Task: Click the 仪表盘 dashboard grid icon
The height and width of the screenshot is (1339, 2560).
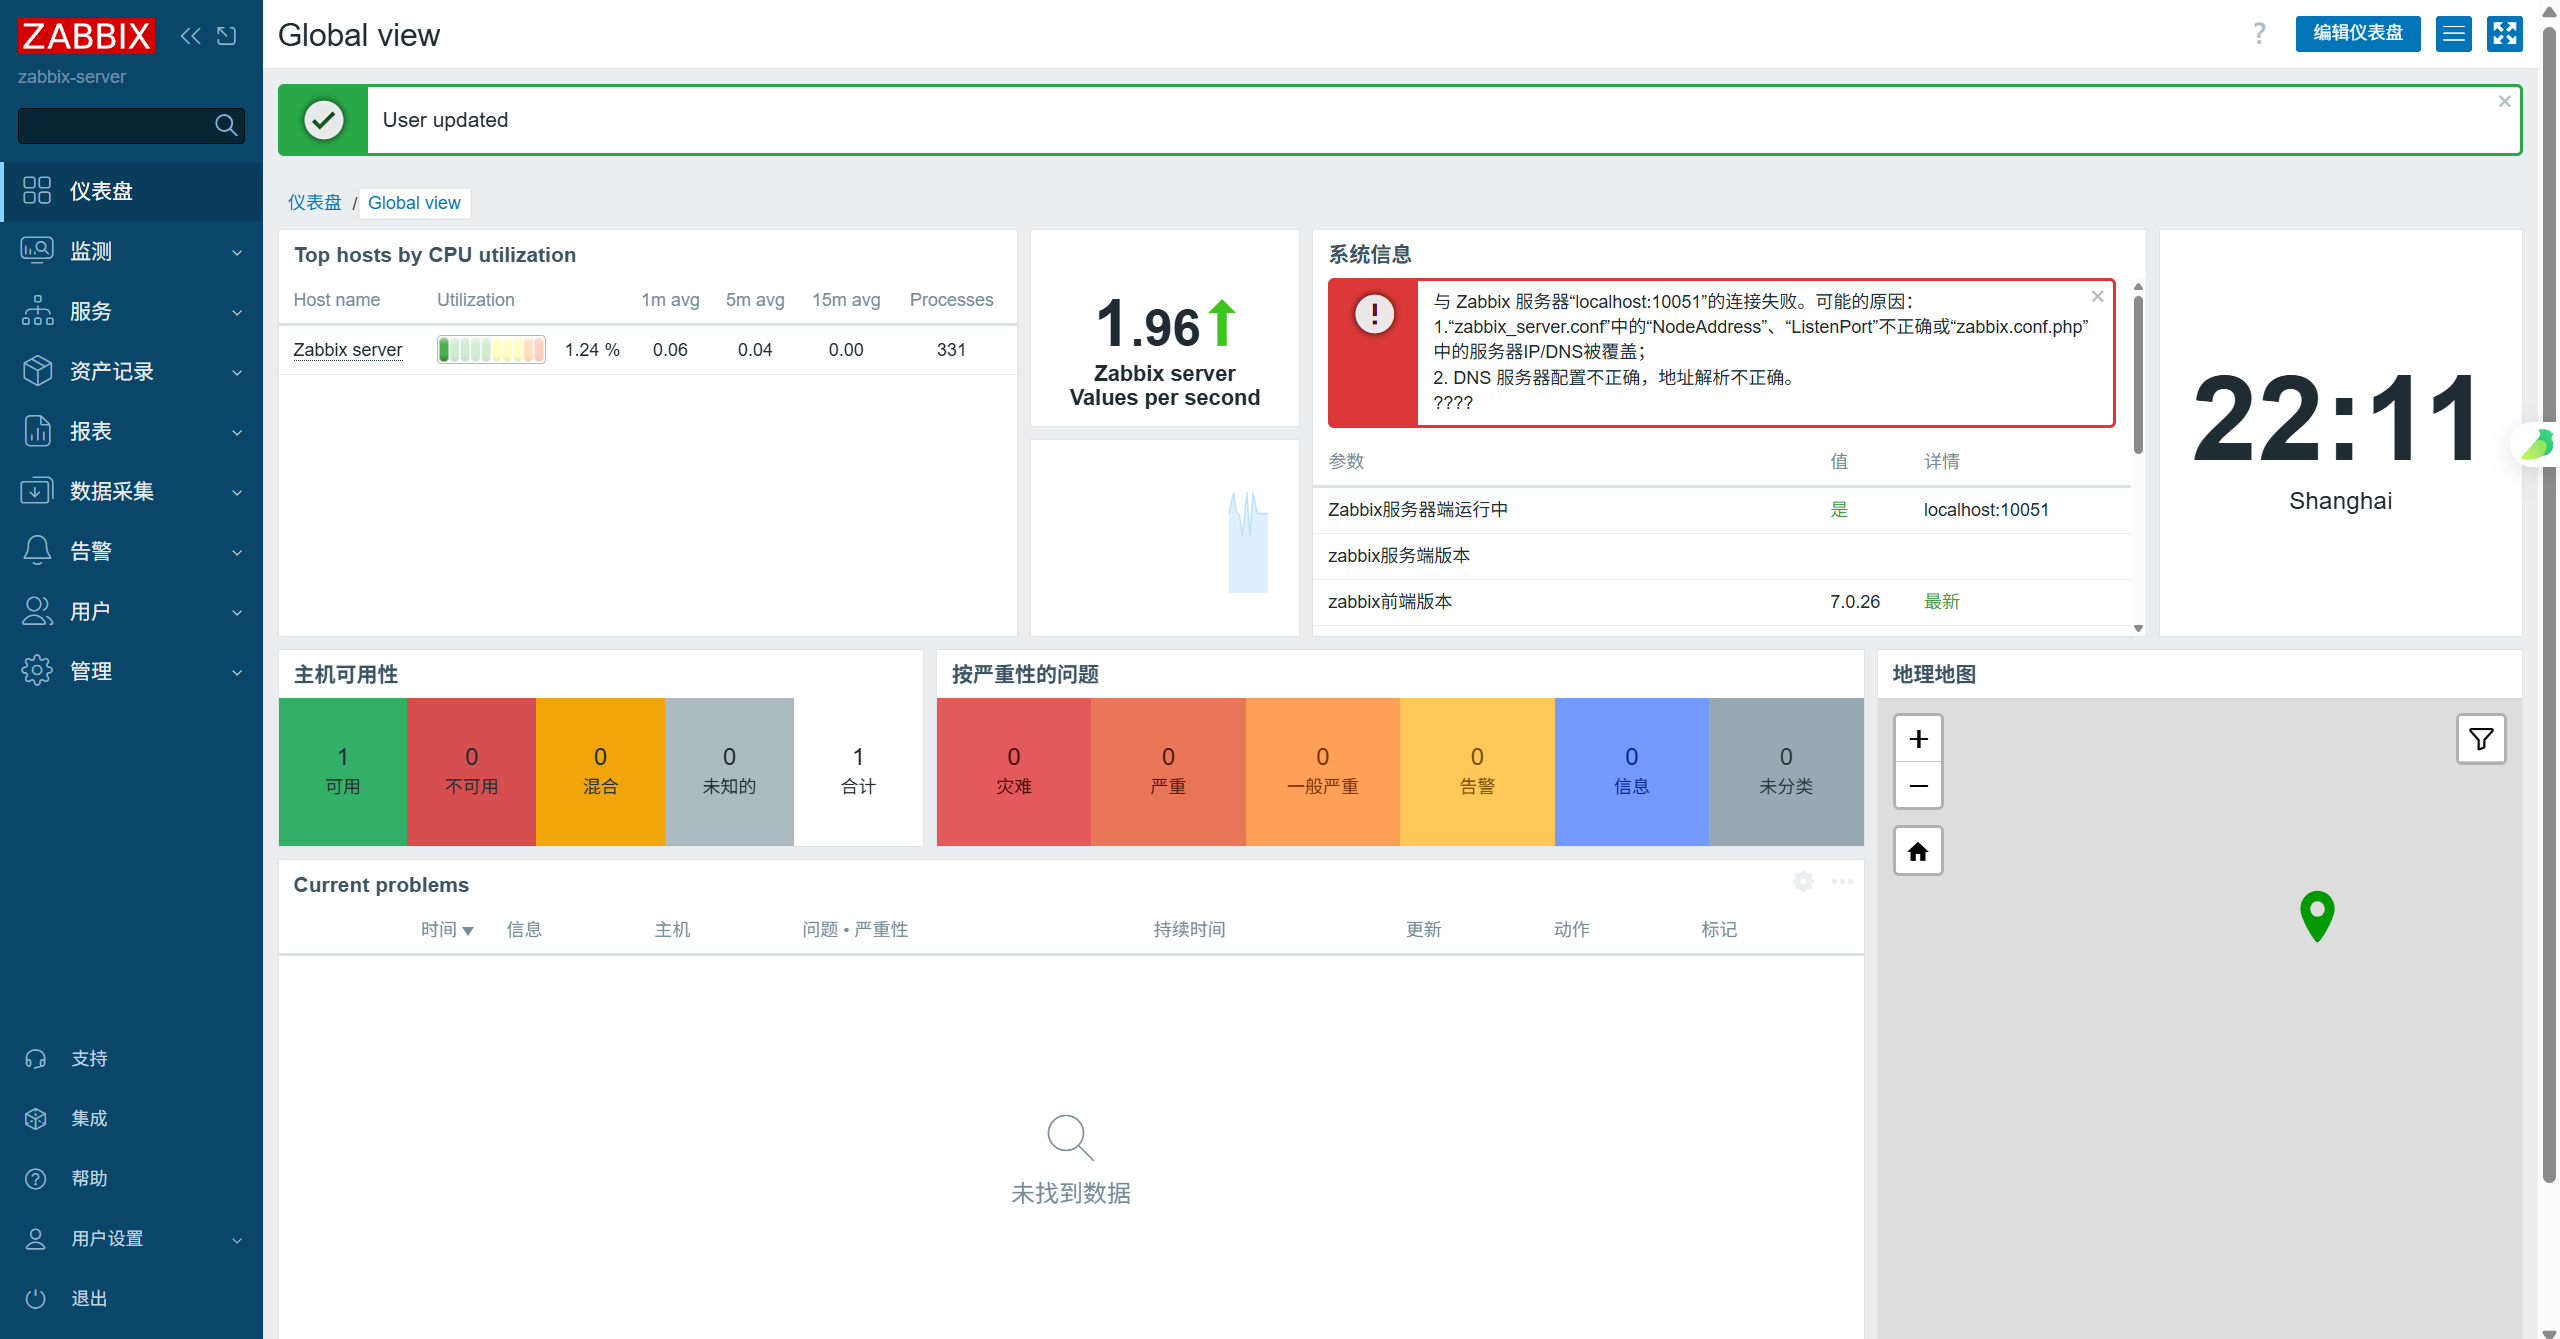Action: (x=37, y=190)
